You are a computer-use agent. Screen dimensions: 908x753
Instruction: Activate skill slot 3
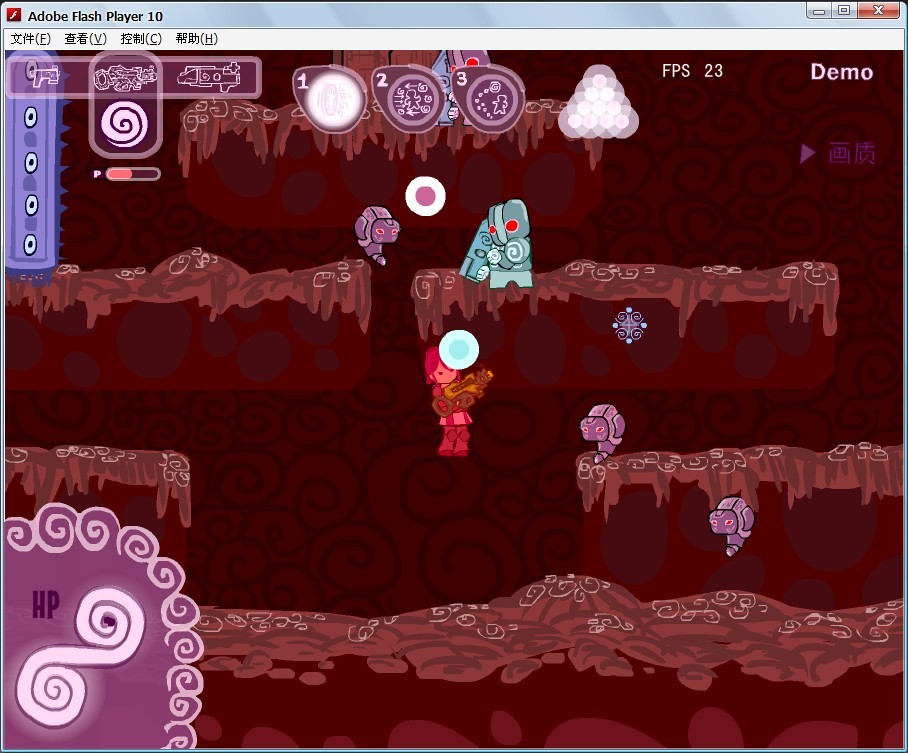point(490,98)
